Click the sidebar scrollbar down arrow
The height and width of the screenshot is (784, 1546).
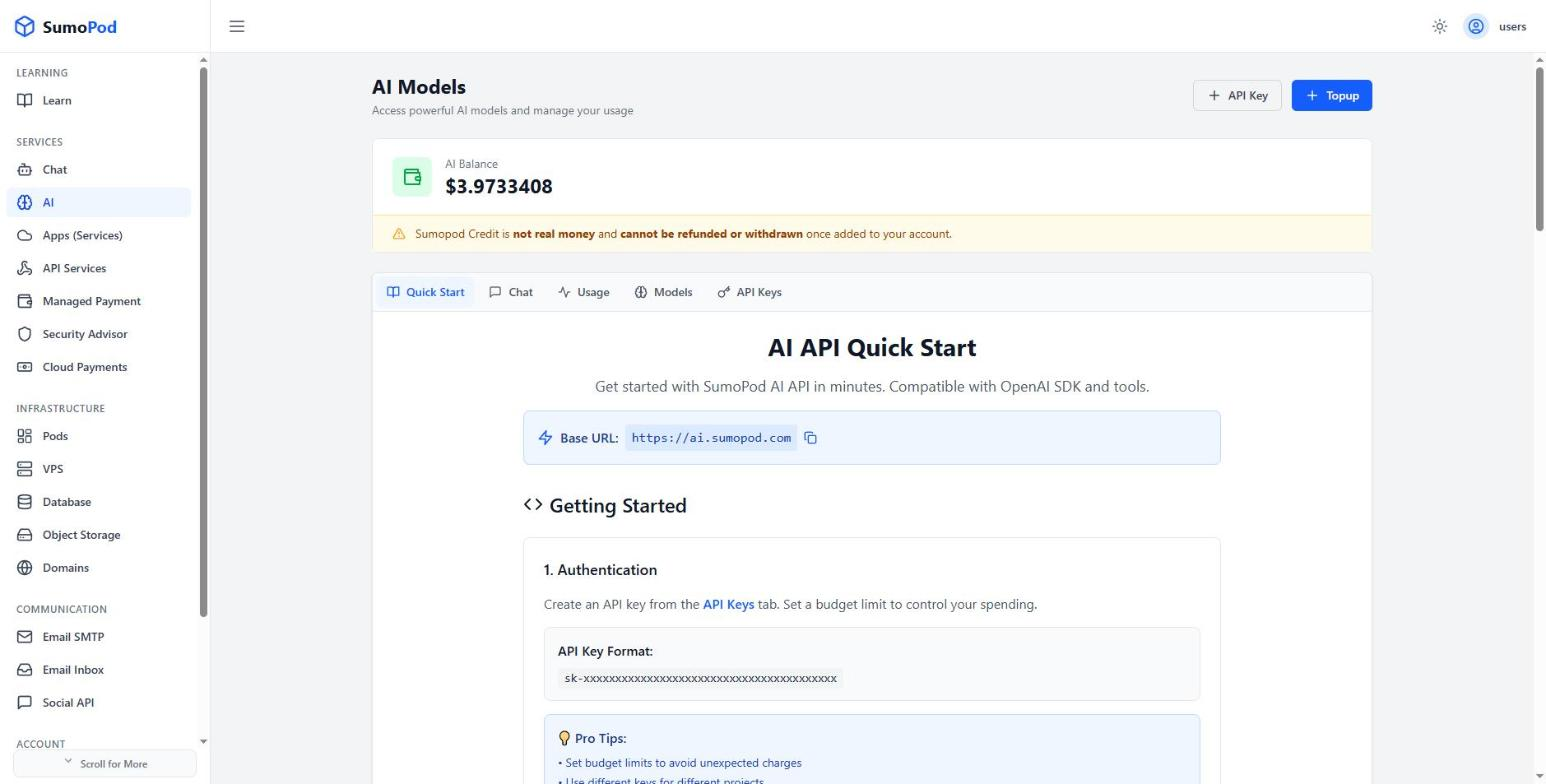(x=204, y=742)
